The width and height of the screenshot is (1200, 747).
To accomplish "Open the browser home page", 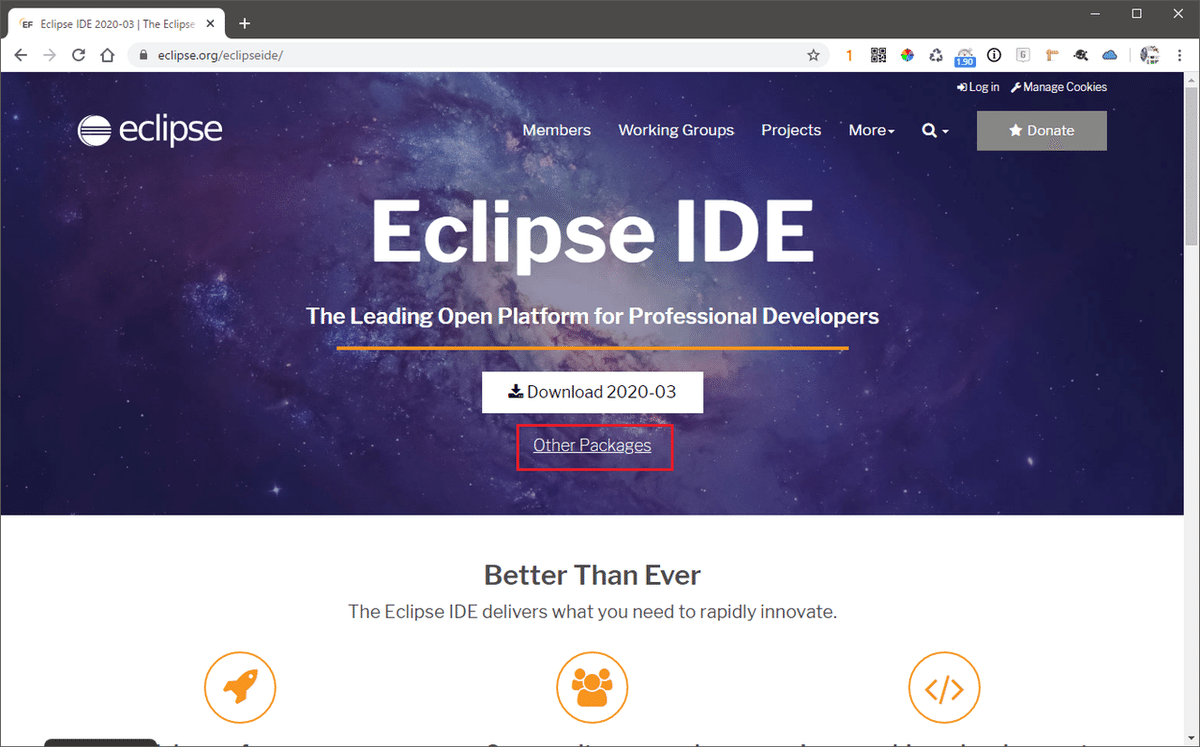I will (108, 55).
